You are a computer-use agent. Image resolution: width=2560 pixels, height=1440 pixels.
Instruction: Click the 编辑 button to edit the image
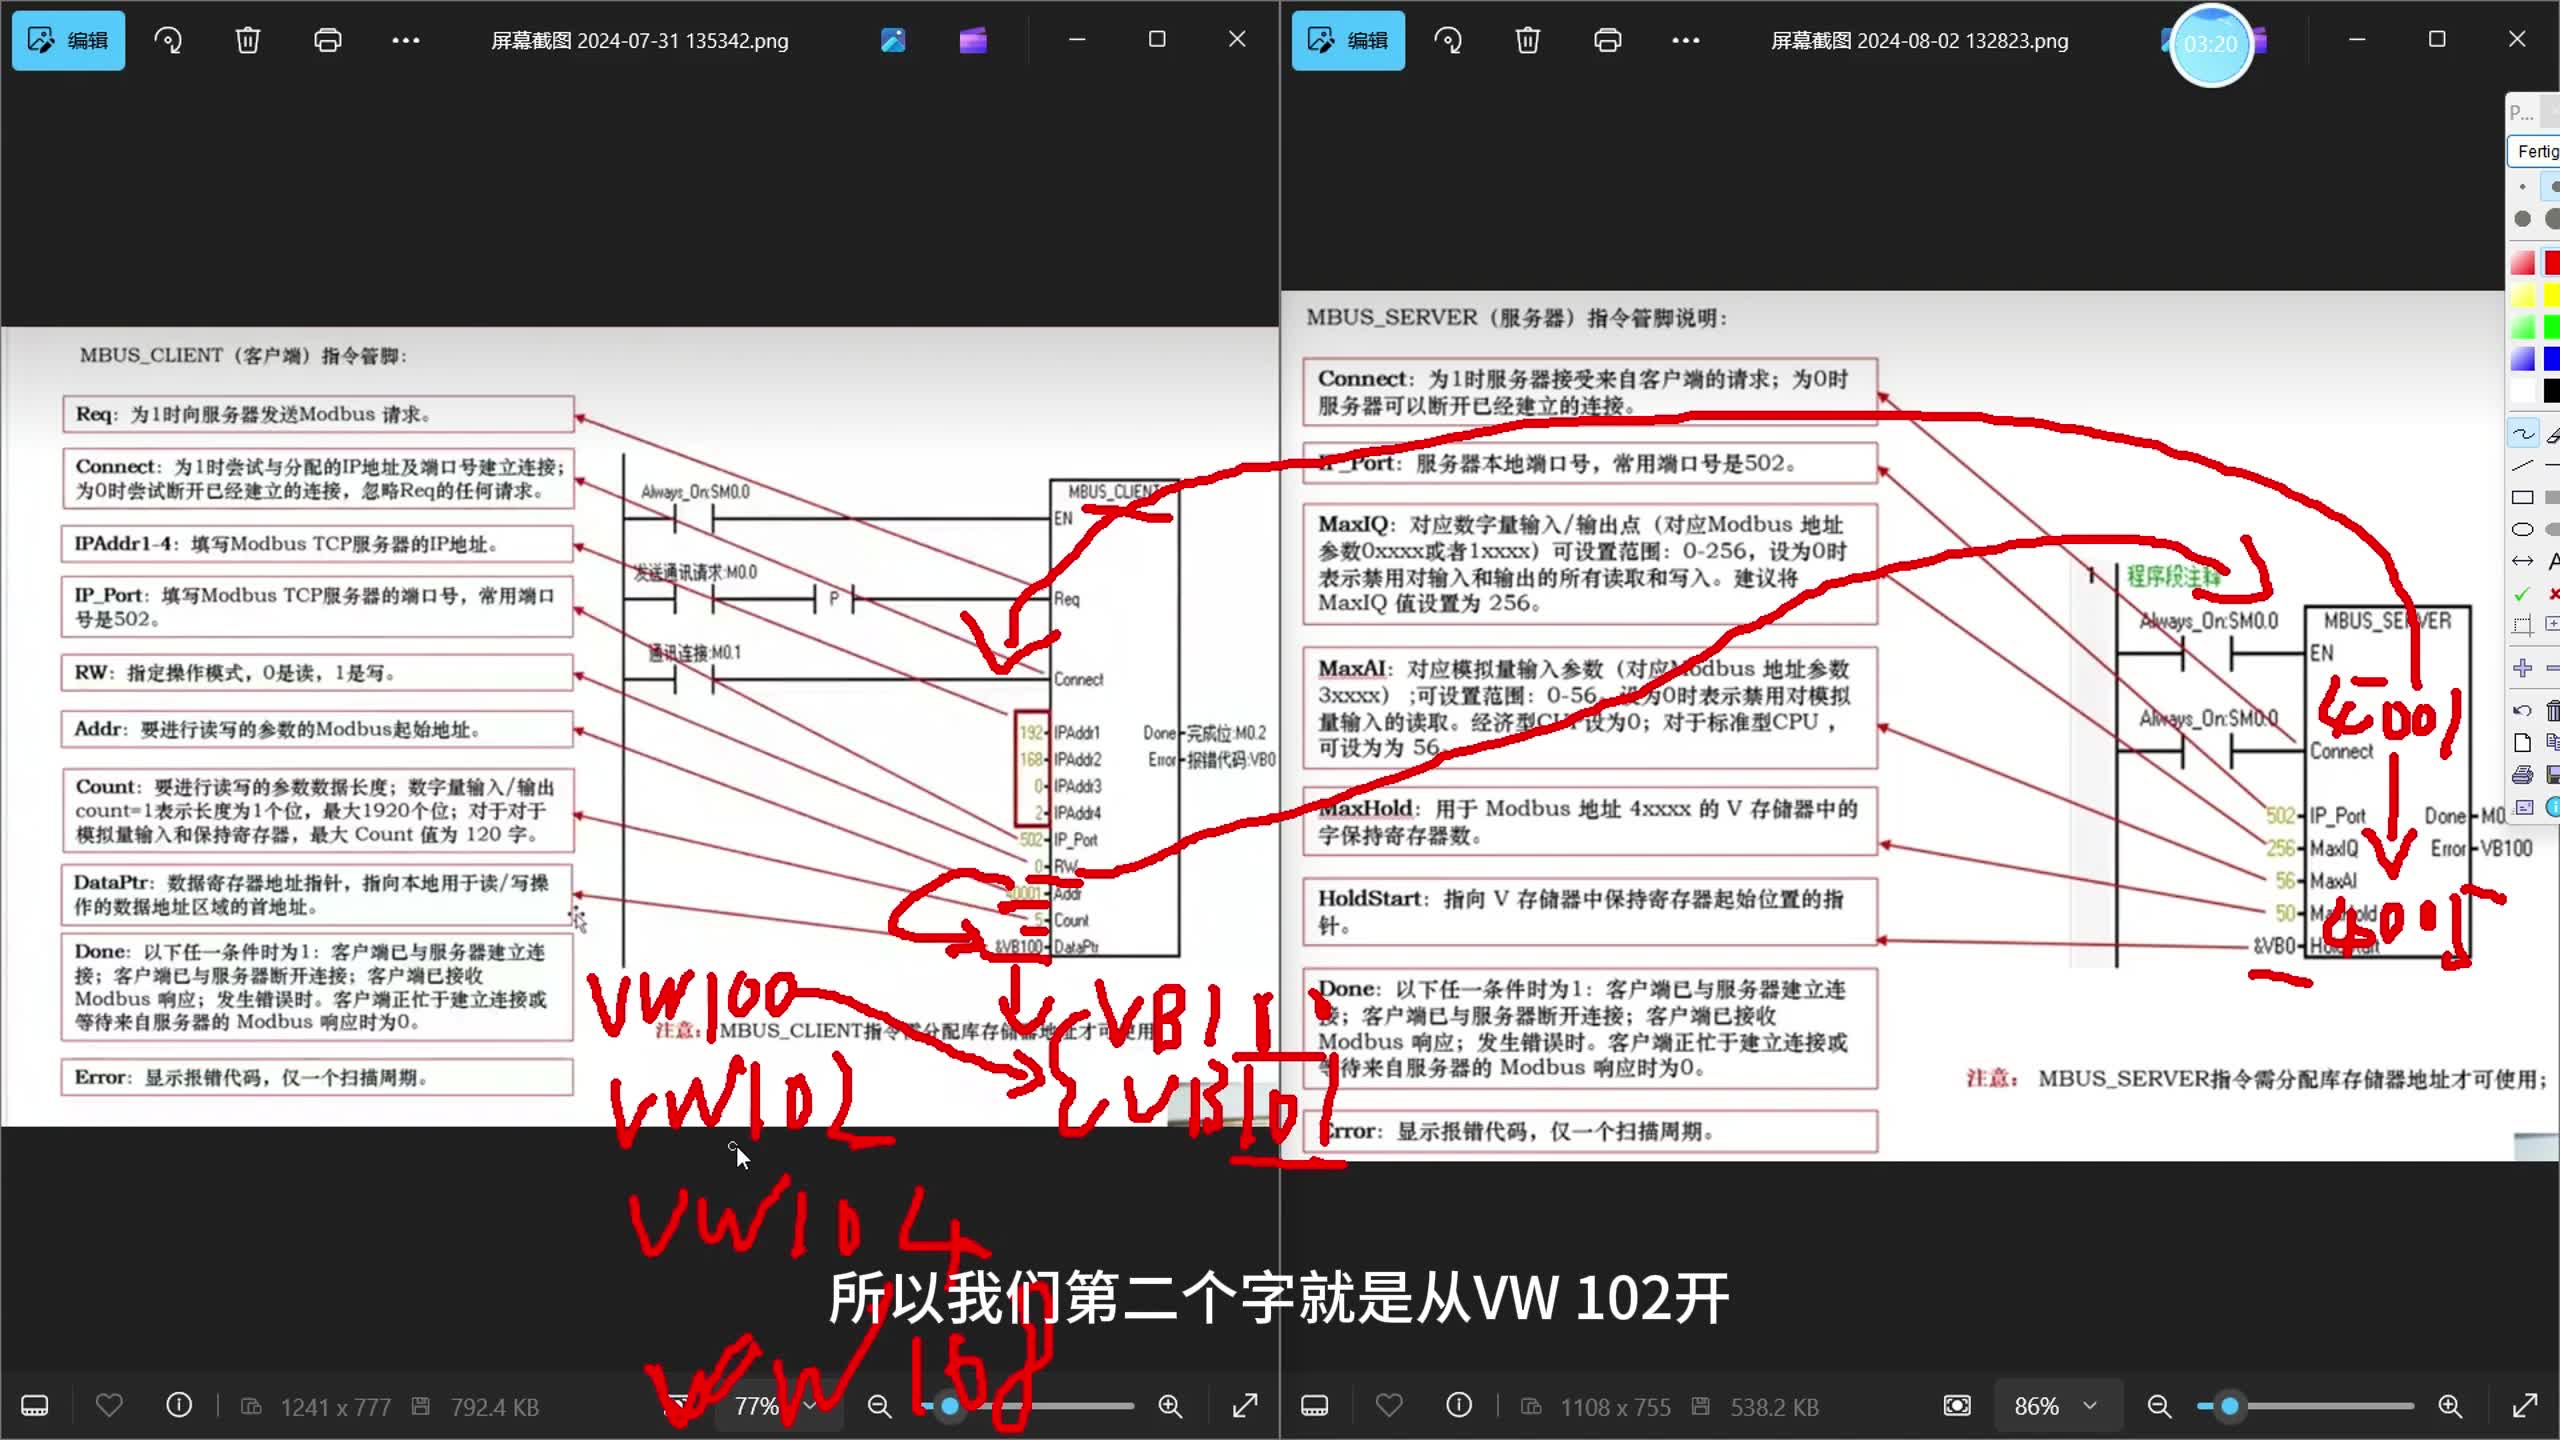[x=67, y=40]
